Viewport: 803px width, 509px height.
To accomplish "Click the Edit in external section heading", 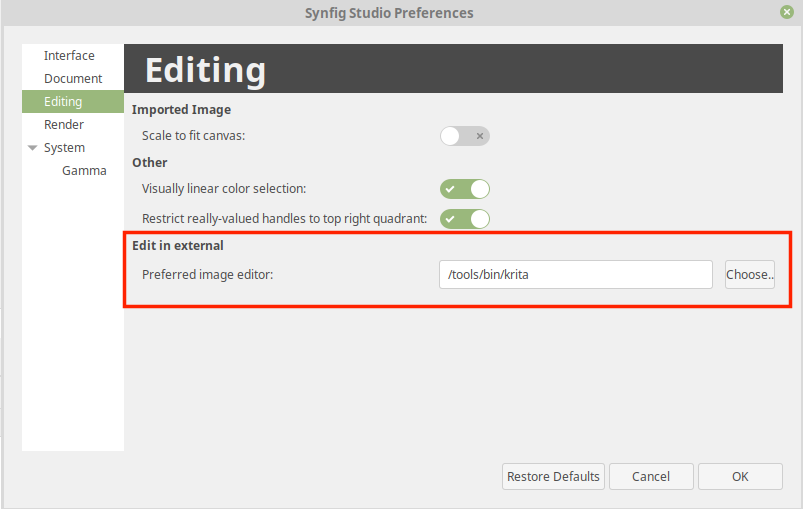I will 178,245.
